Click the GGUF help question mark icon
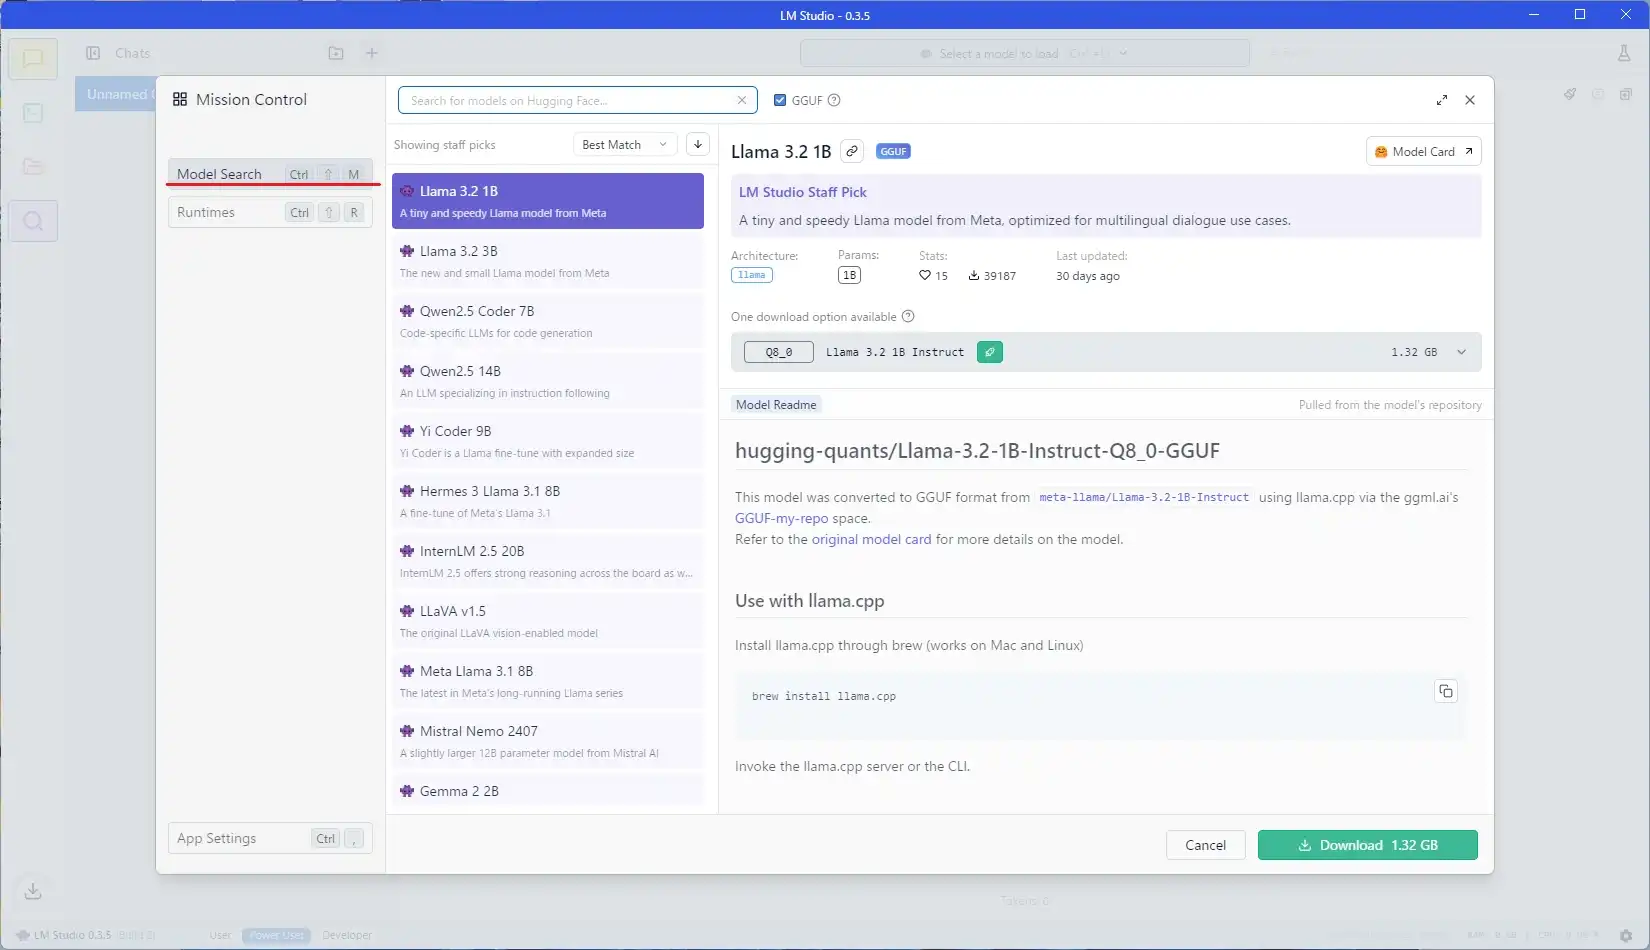Screen dimensions: 1650x950 click(834, 100)
